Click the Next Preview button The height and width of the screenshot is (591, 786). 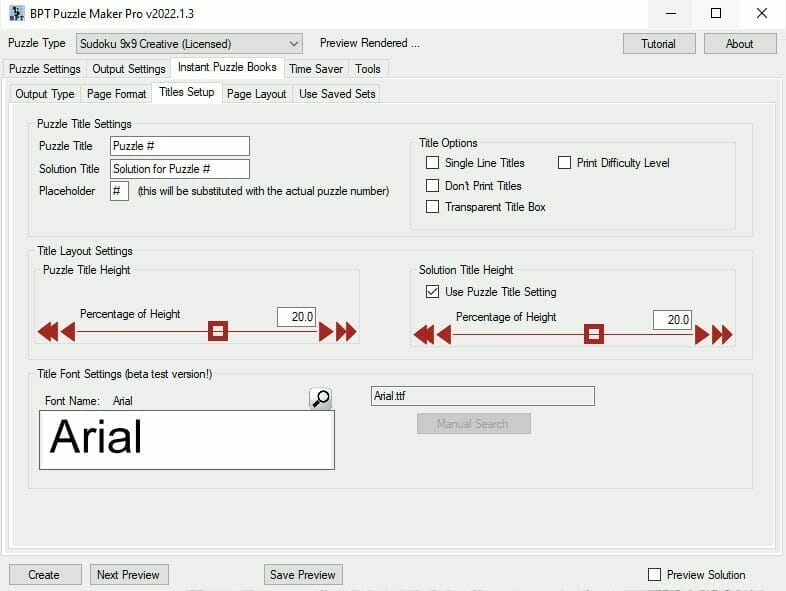click(x=129, y=574)
